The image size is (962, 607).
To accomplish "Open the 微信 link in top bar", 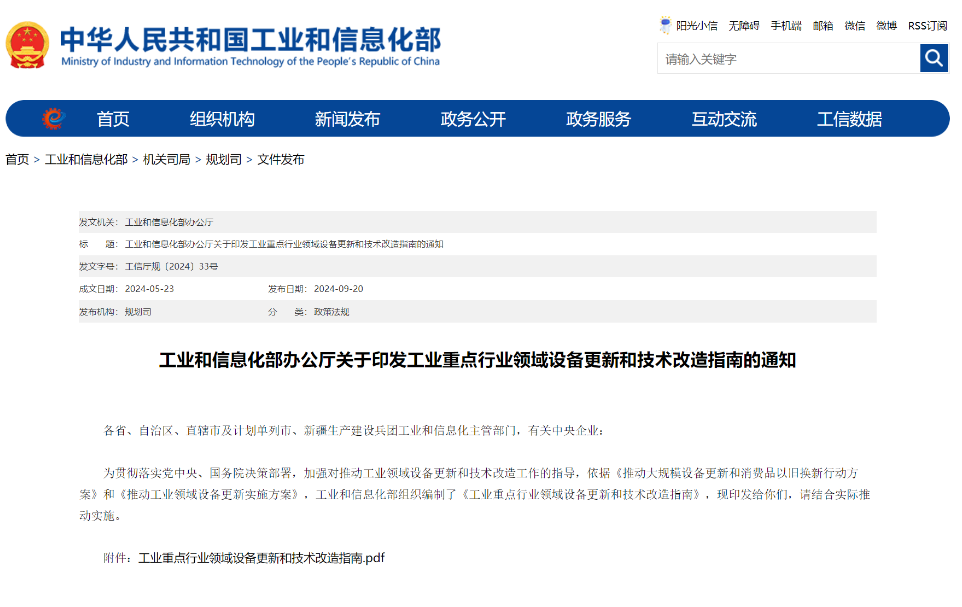I will 854,26.
